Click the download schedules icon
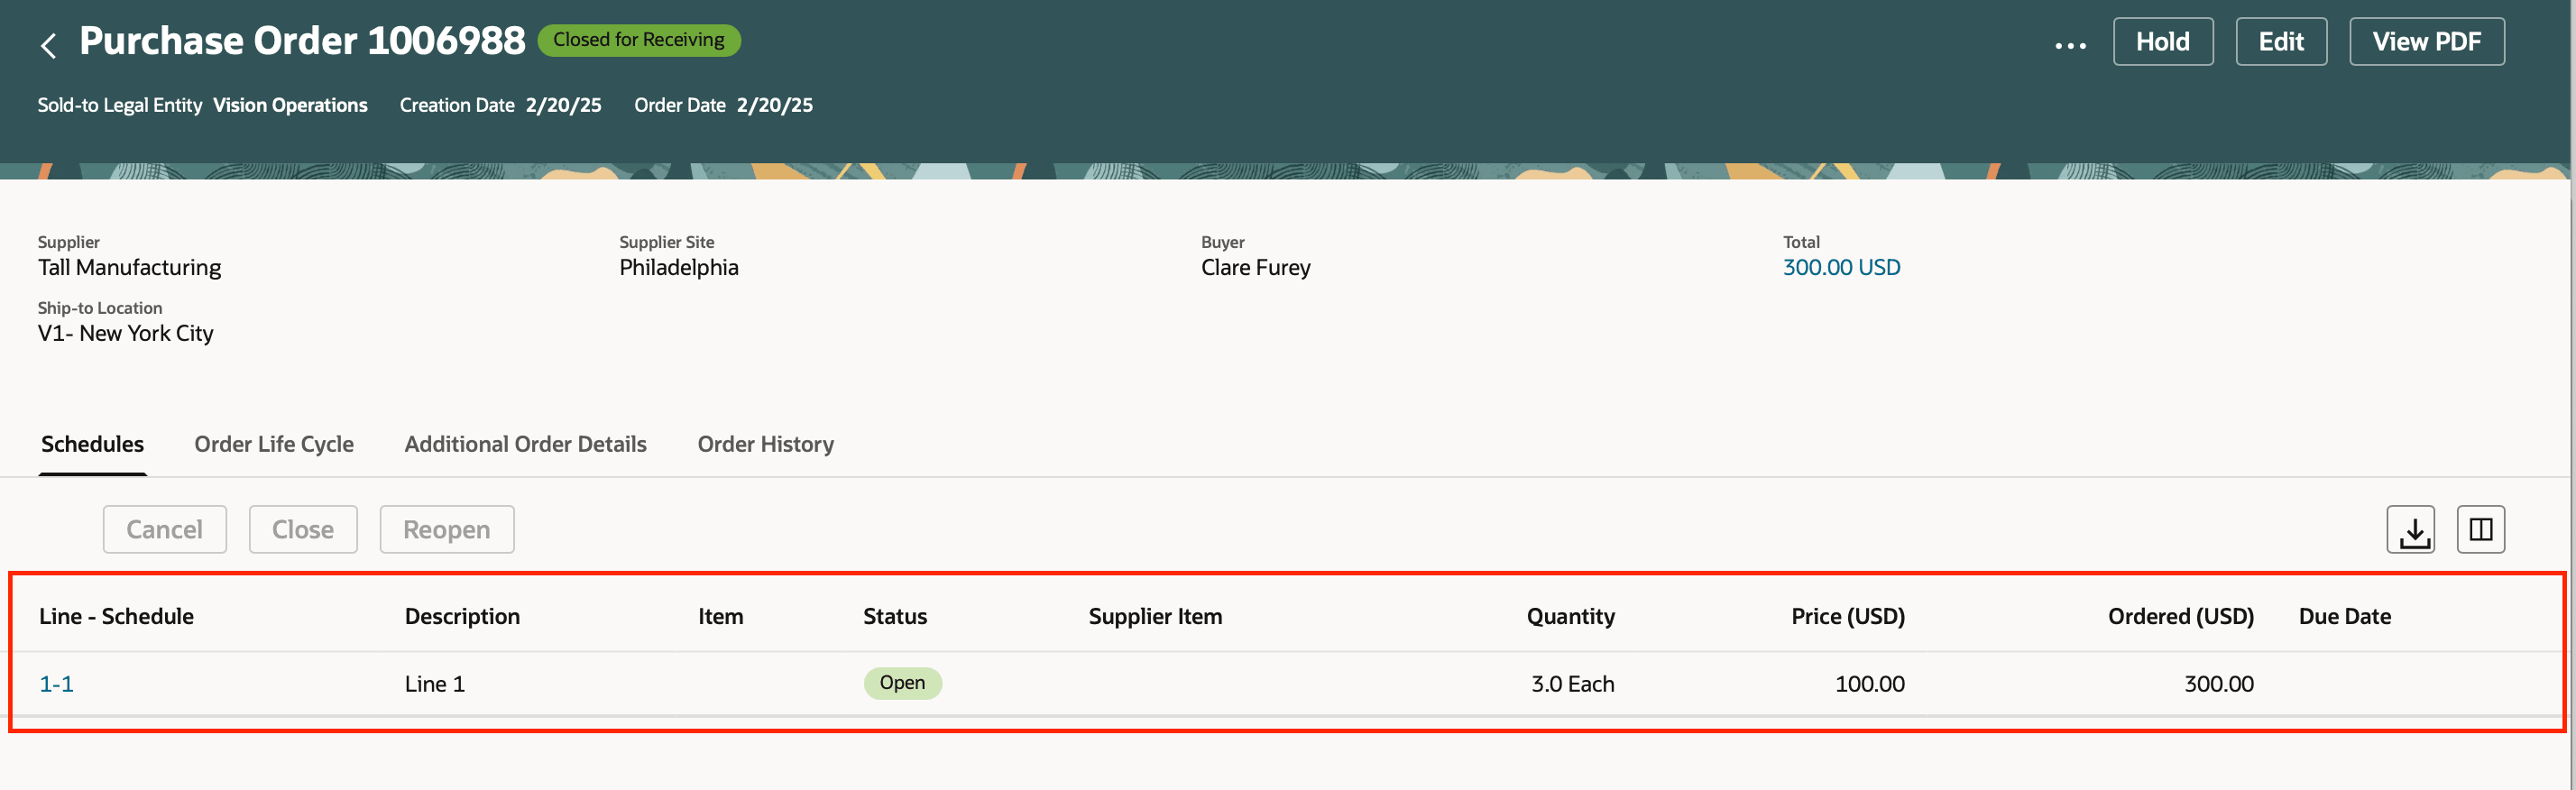 [x=2410, y=529]
